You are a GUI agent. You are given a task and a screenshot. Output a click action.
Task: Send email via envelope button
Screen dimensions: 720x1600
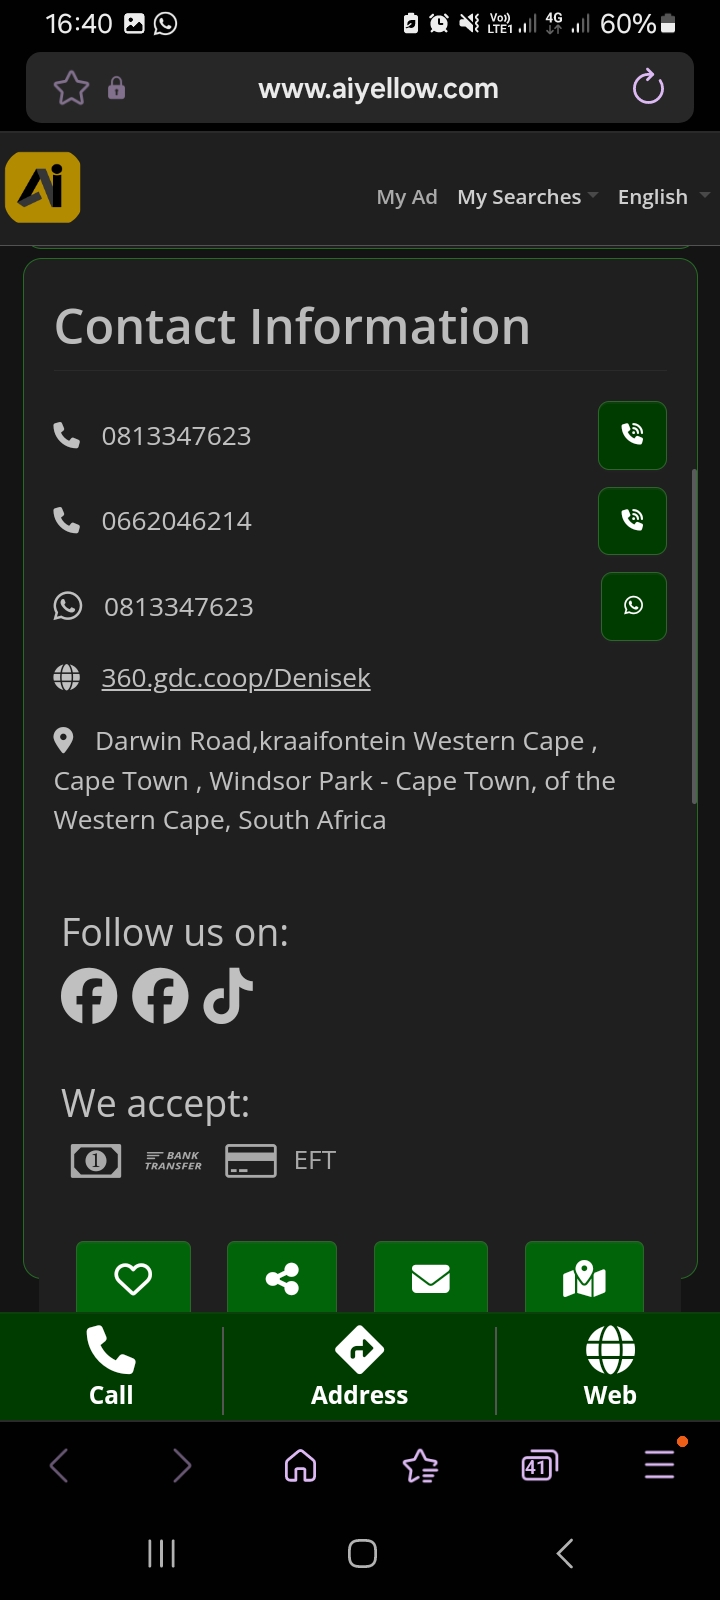tap(431, 1277)
